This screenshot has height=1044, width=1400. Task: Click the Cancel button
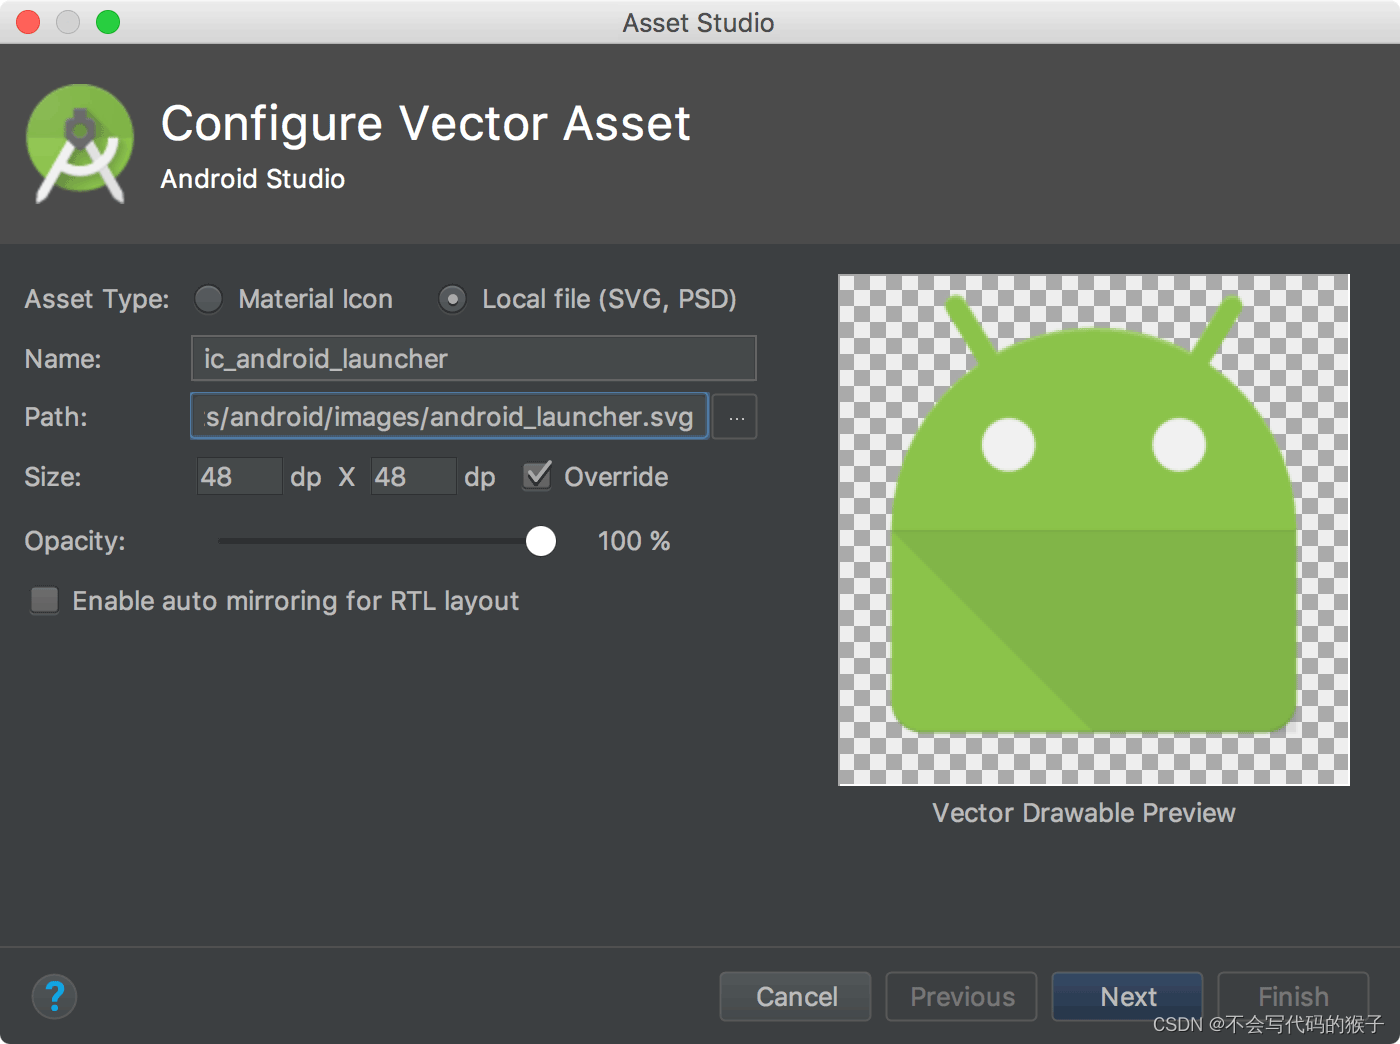click(x=796, y=997)
